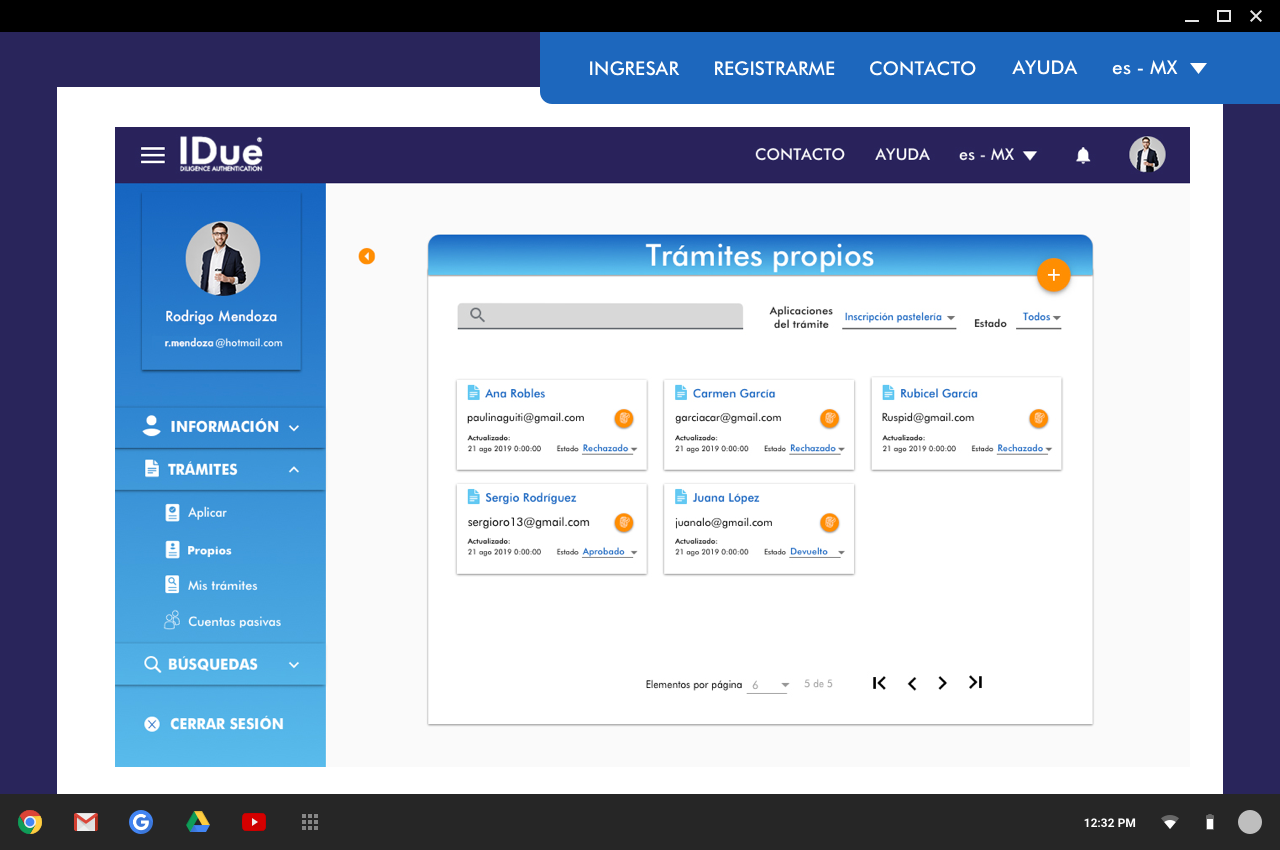1280x850 pixels.
Task: Change Sergio Rodríguez status Aprobado dropdown
Action: [609, 552]
